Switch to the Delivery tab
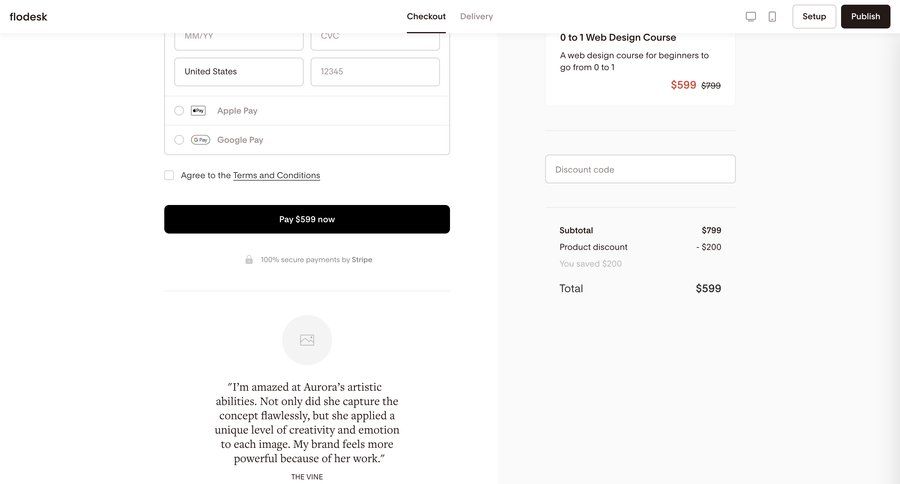 tap(476, 16)
